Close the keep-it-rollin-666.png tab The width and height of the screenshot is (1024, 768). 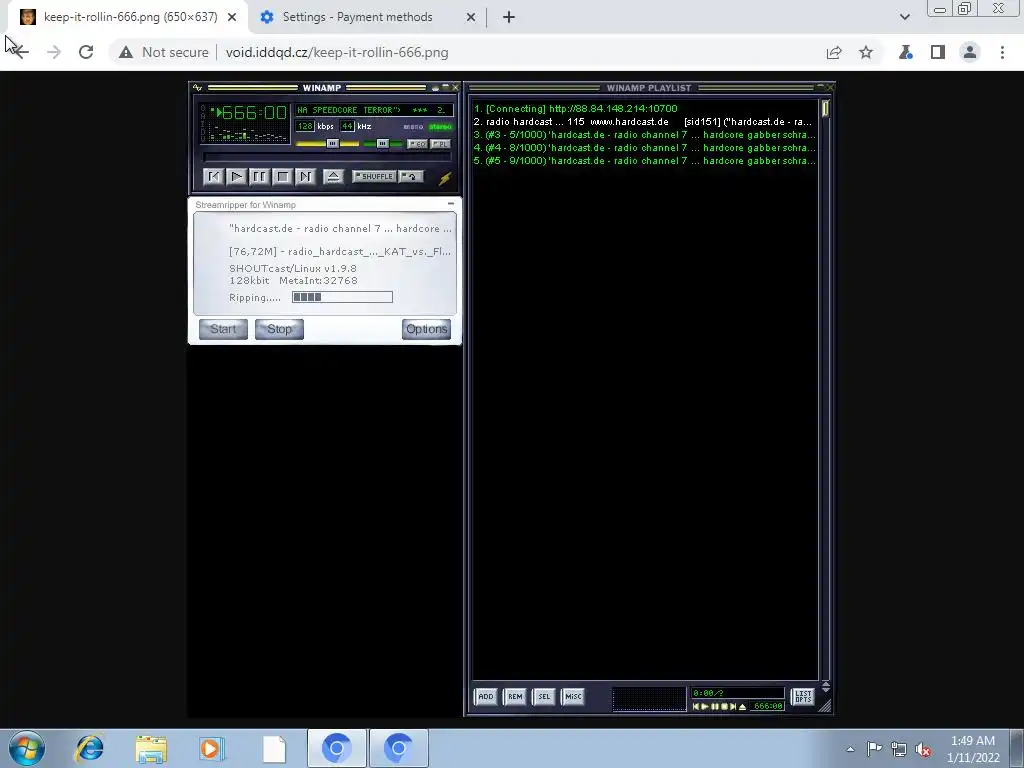point(232,17)
